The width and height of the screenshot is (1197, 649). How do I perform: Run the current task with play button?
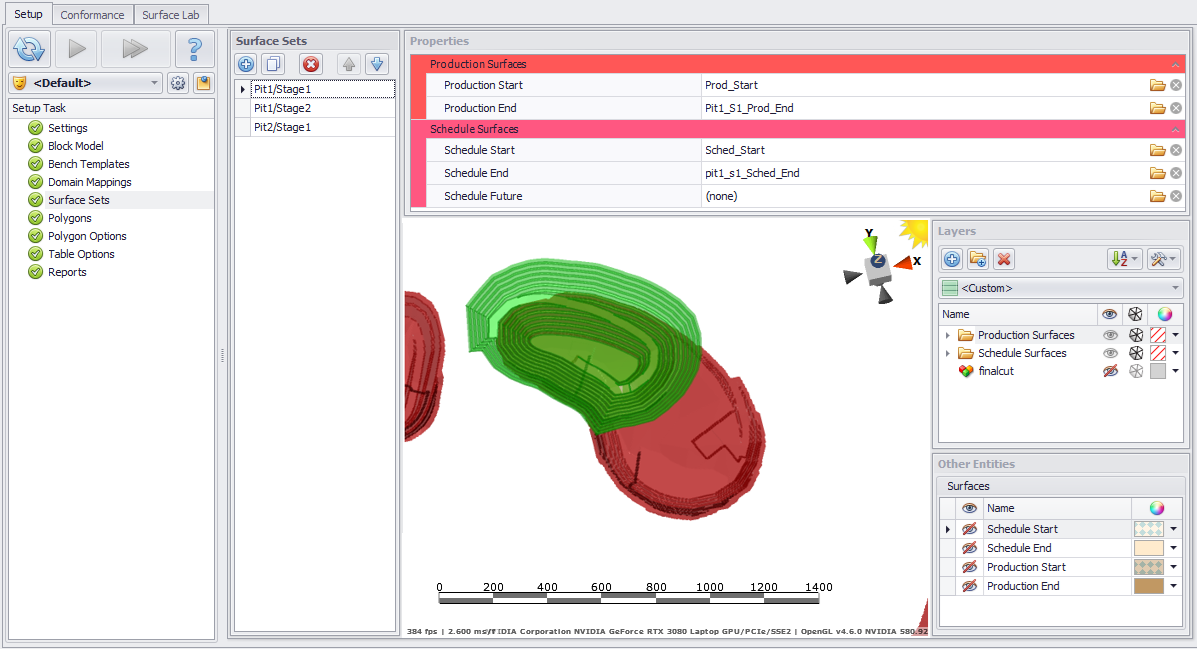[x=76, y=49]
